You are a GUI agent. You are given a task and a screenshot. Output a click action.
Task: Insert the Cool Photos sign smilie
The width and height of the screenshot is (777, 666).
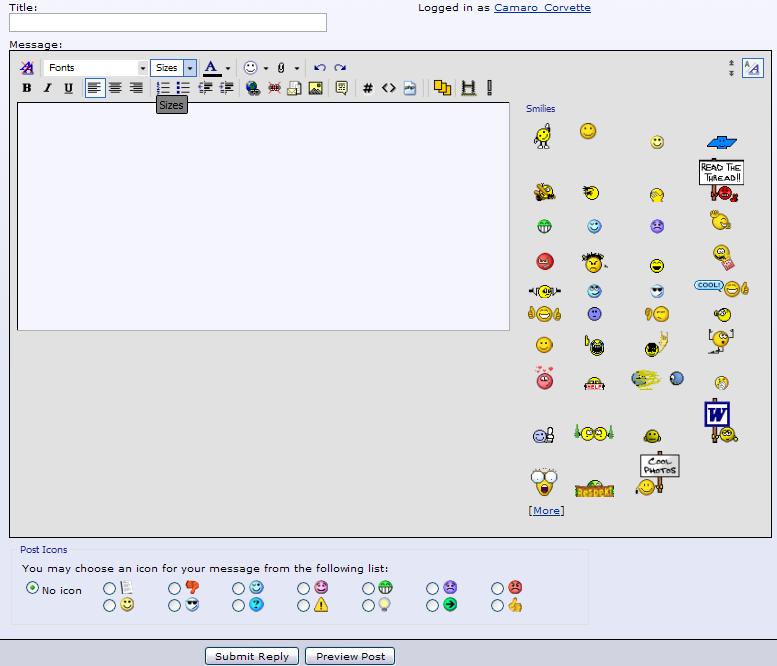[x=658, y=474]
